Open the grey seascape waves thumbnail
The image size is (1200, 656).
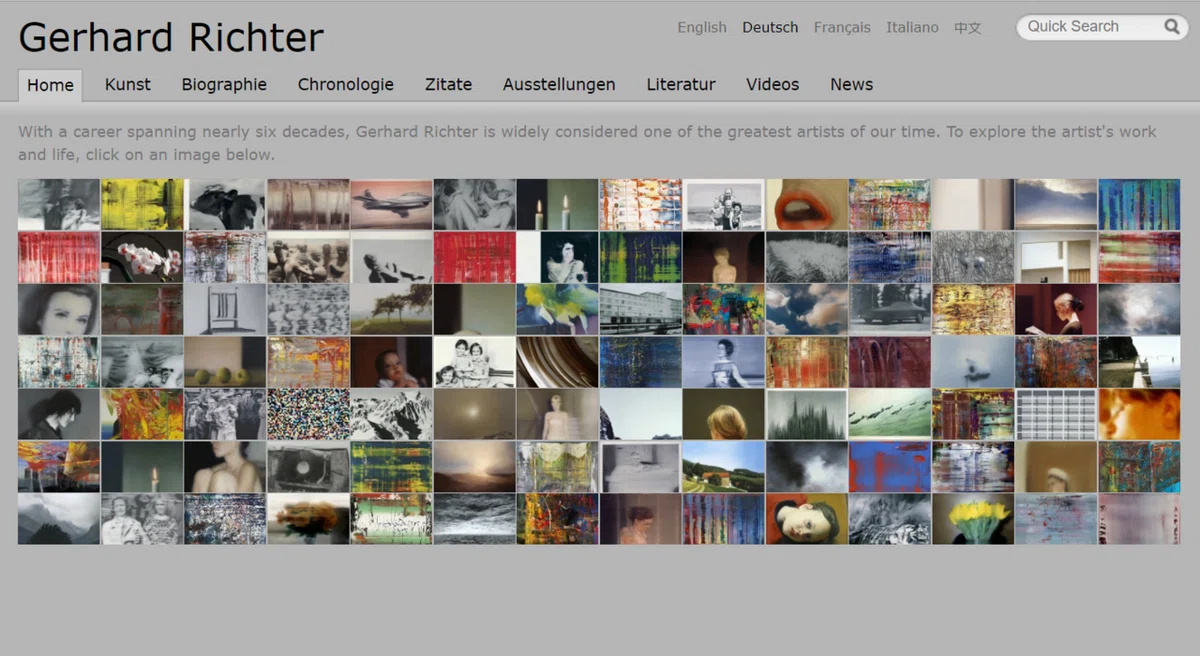coord(475,519)
